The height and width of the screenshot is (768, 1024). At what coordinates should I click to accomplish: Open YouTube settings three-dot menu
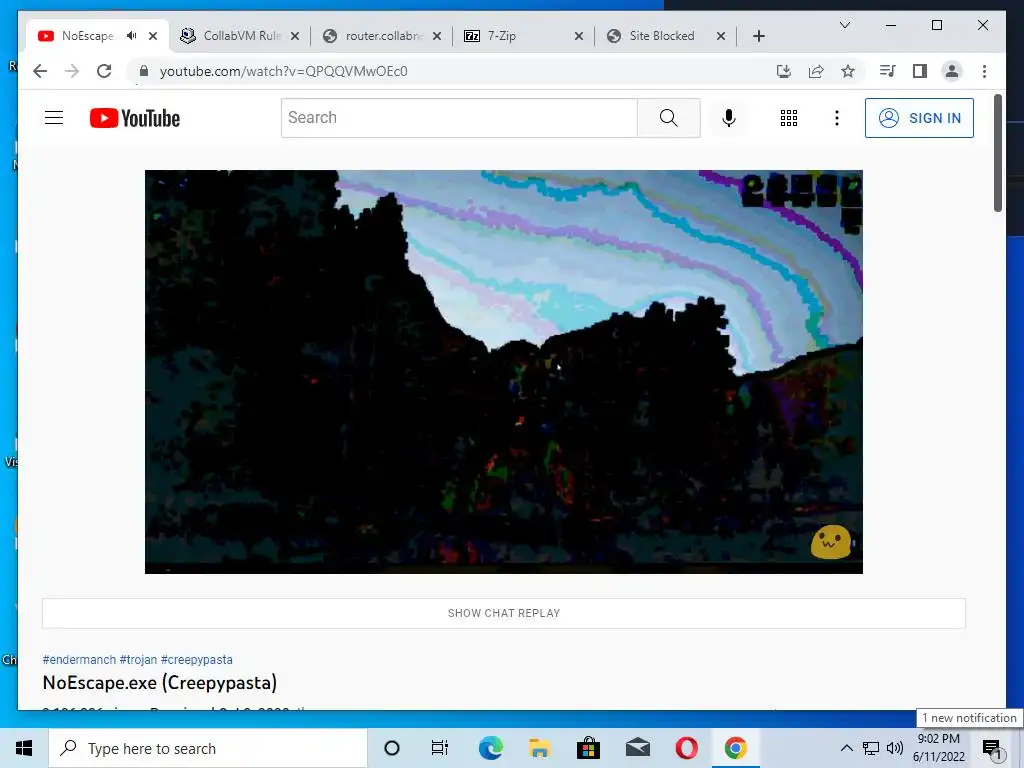(837, 118)
